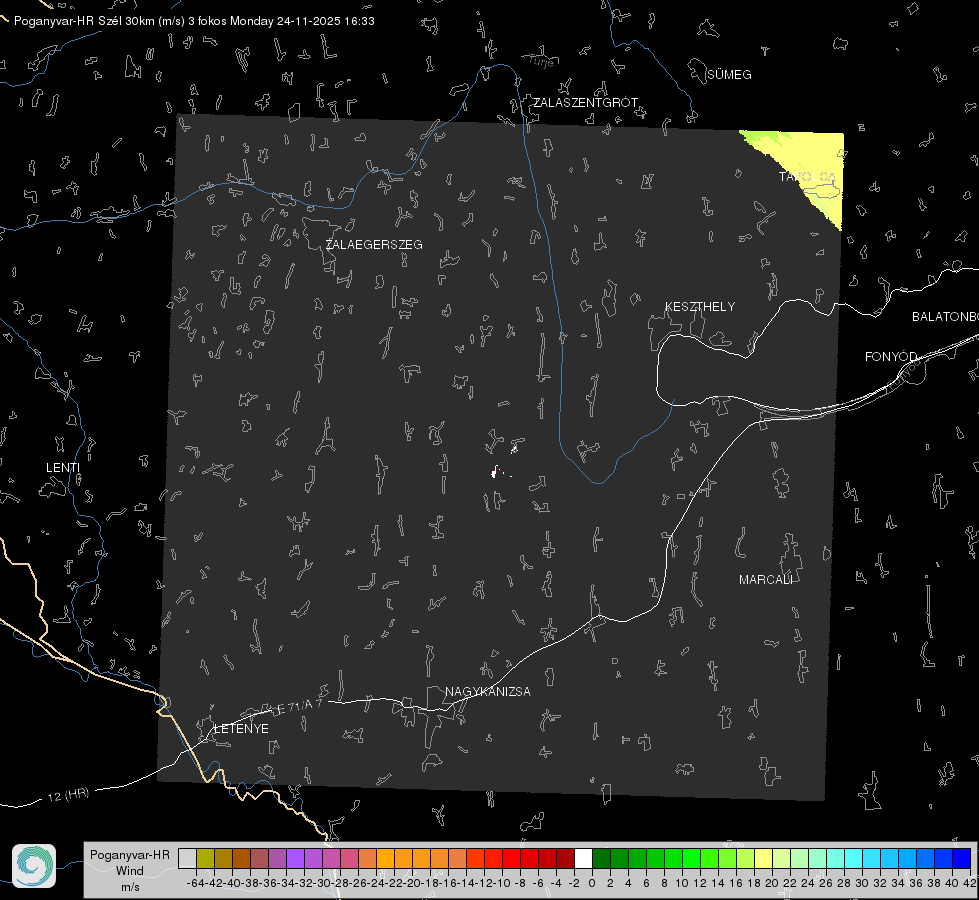Click the ZALASZENTGRÓT town label
Viewport: 979px width, 900px height.
pyautogui.click(x=586, y=102)
